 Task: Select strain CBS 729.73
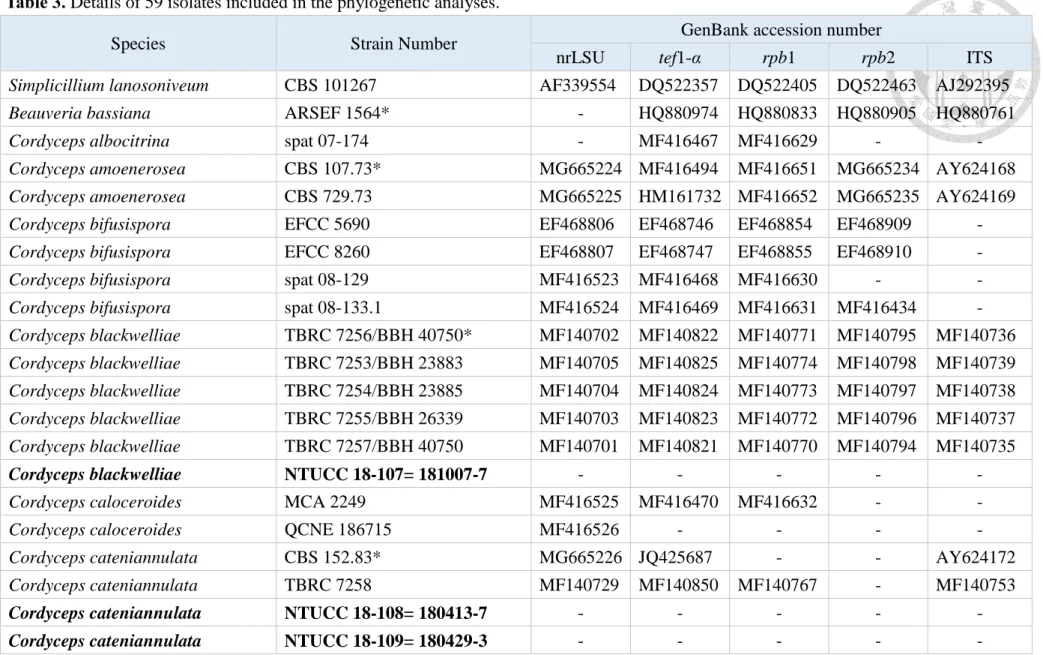[328, 197]
